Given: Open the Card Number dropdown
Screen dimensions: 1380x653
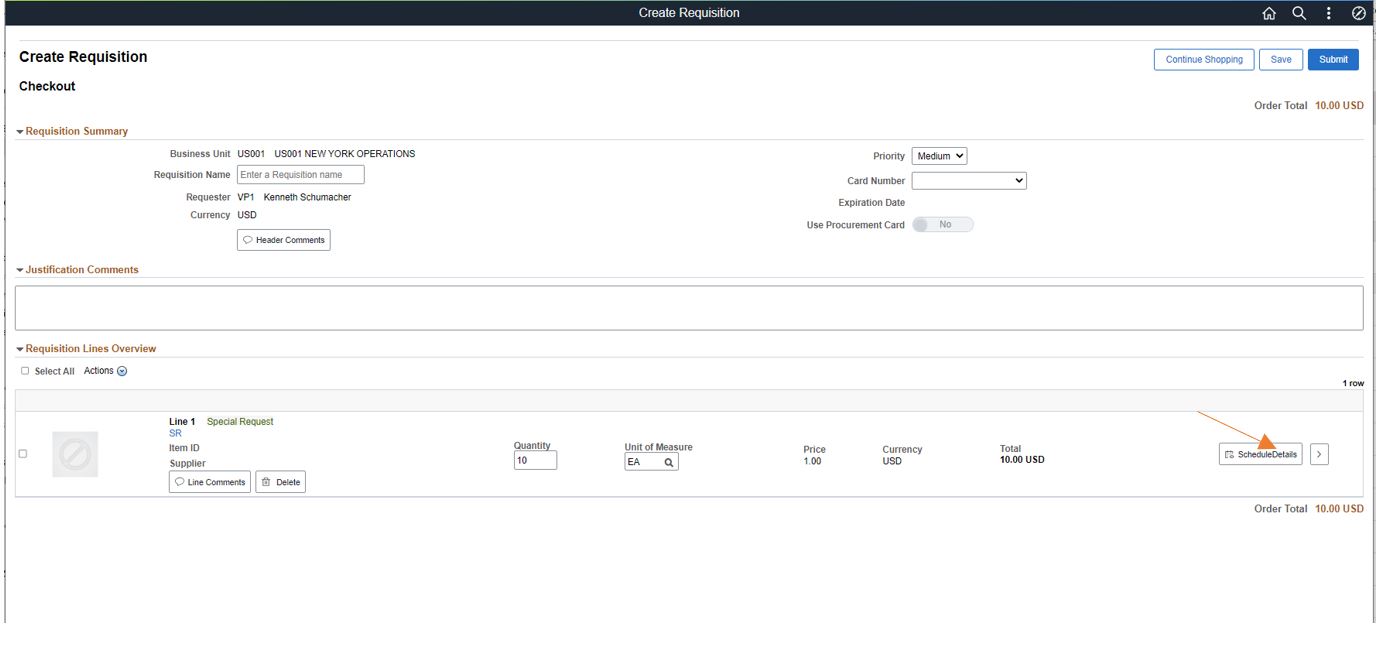Looking at the screenshot, I should click(970, 180).
